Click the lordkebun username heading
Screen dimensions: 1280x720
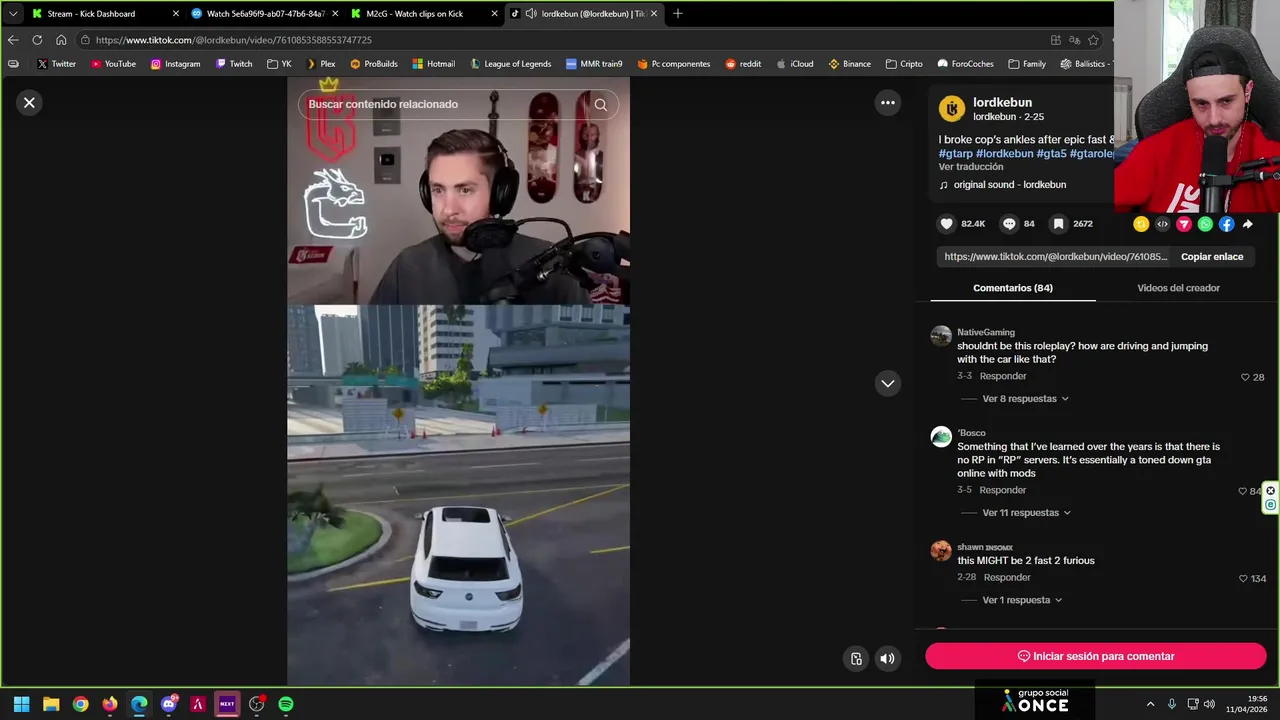[1002, 102]
